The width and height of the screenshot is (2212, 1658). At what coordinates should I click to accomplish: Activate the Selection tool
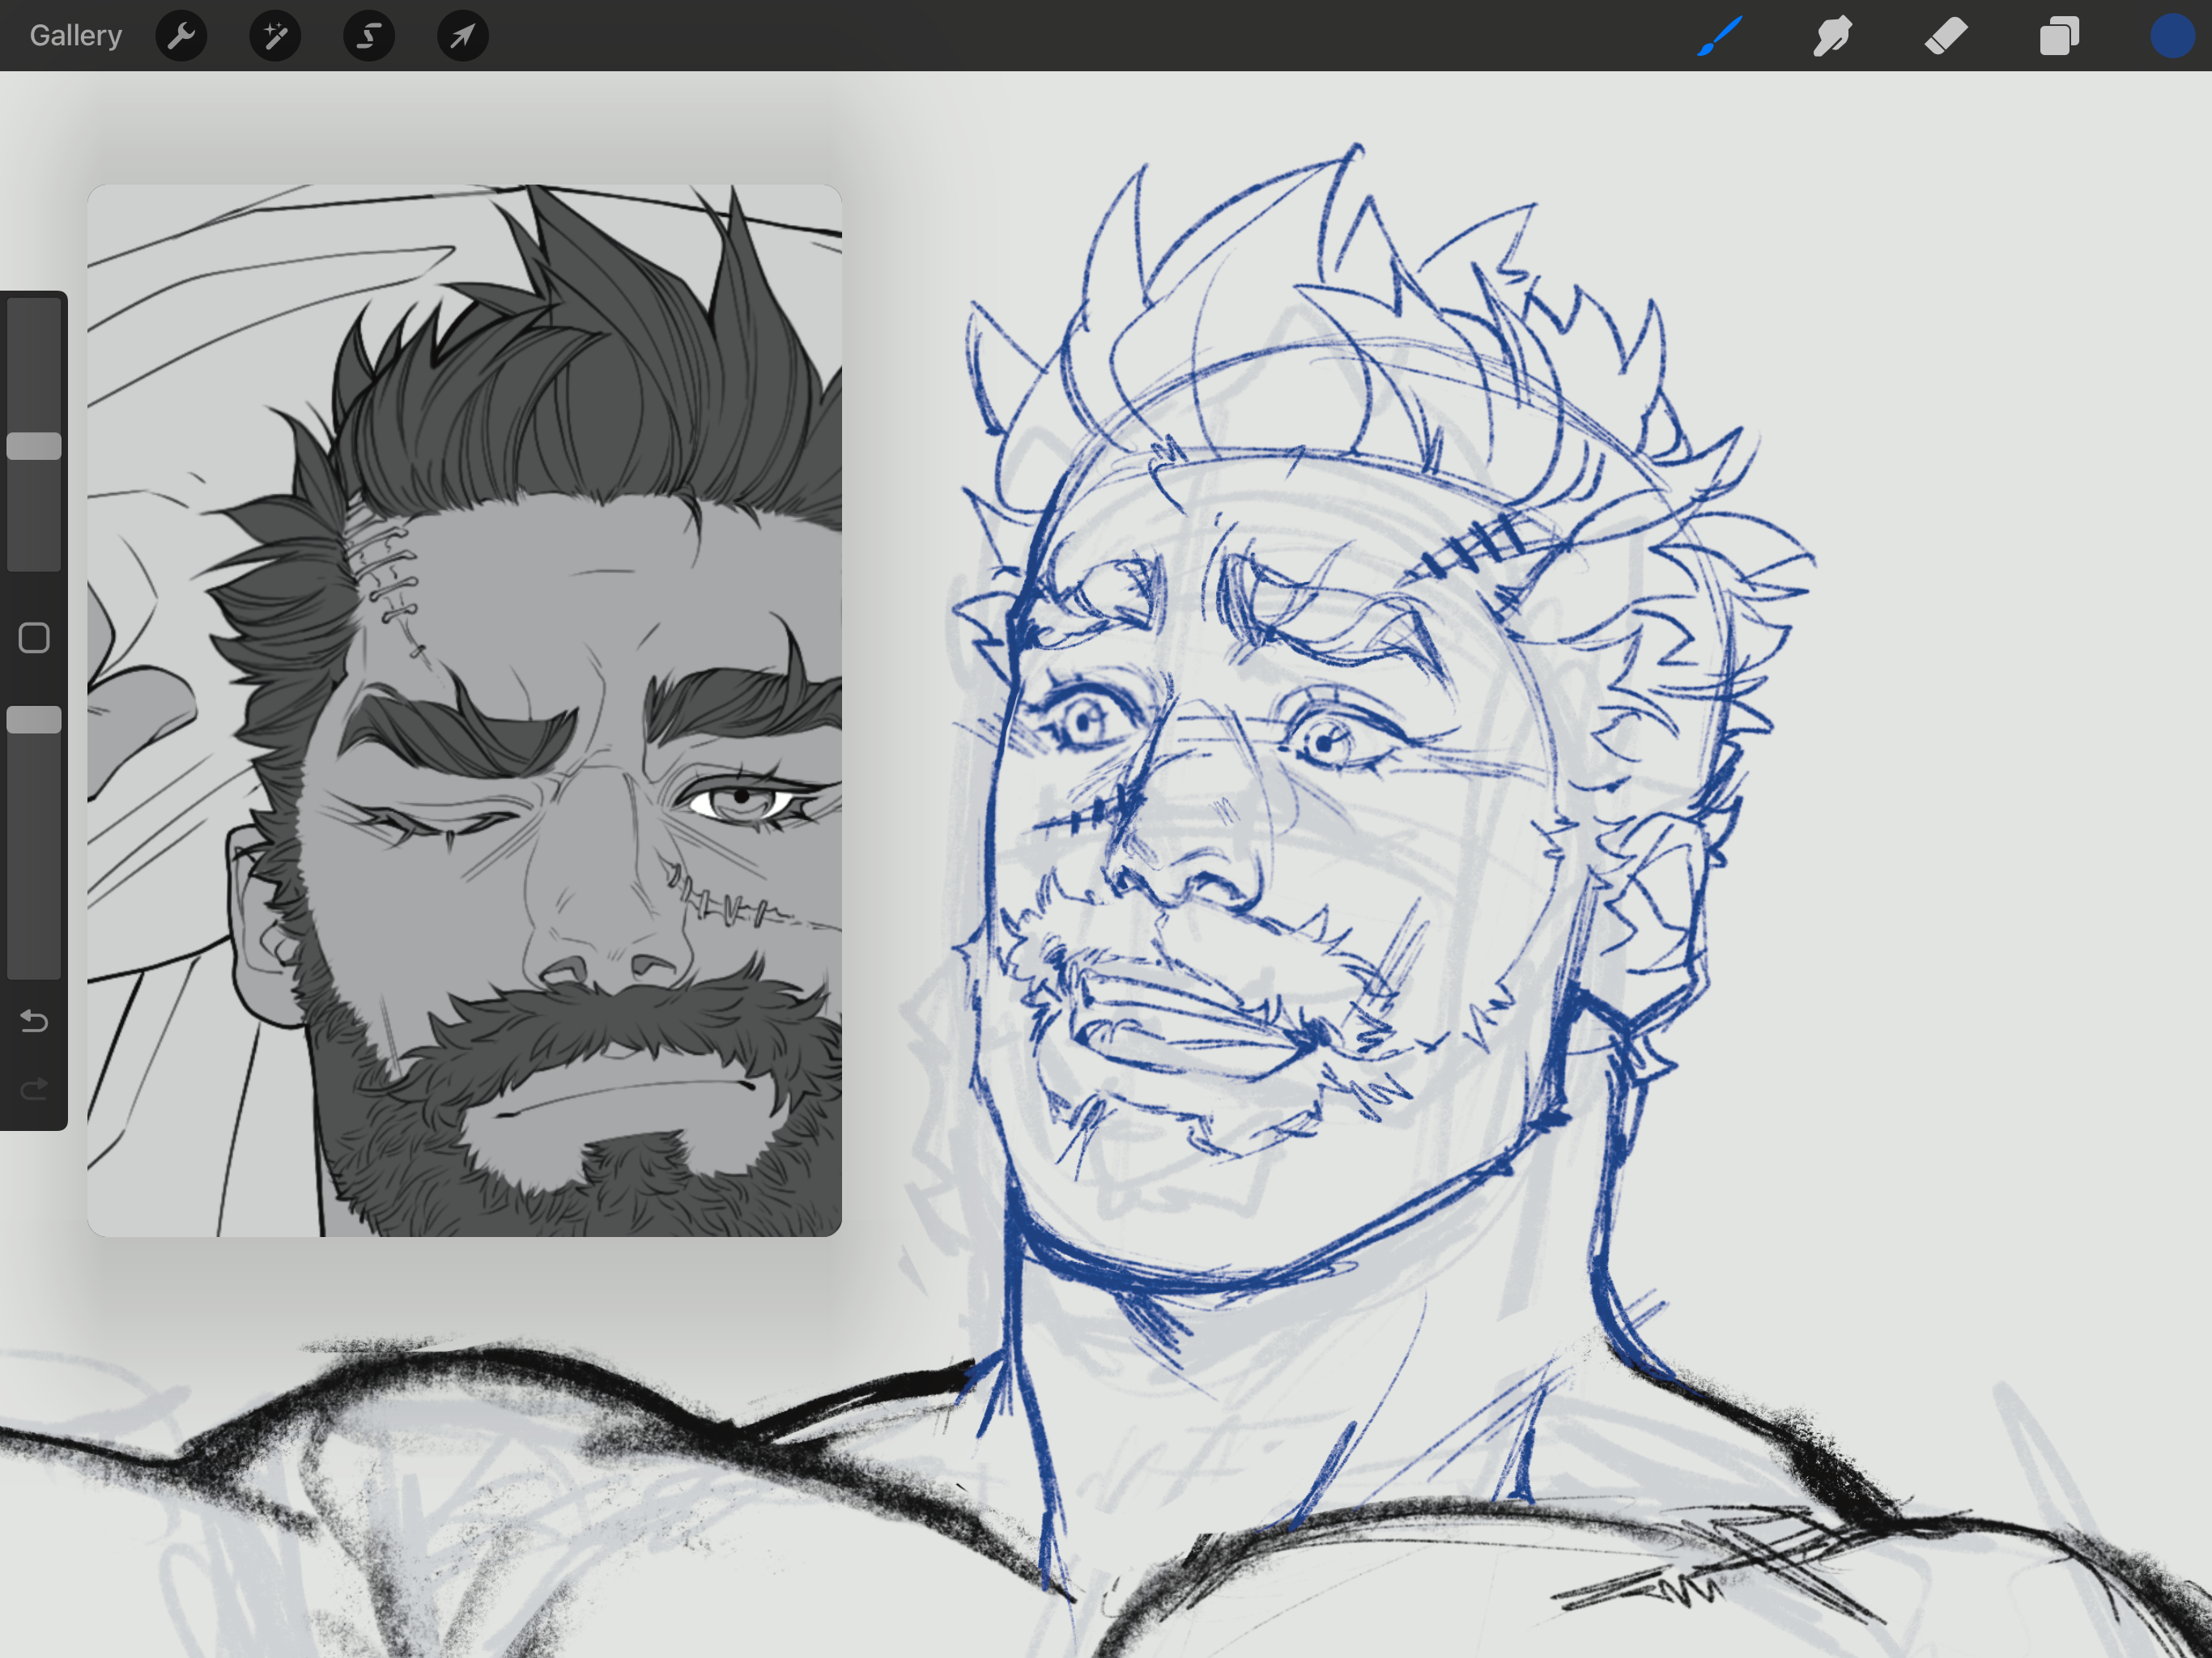click(x=369, y=36)
